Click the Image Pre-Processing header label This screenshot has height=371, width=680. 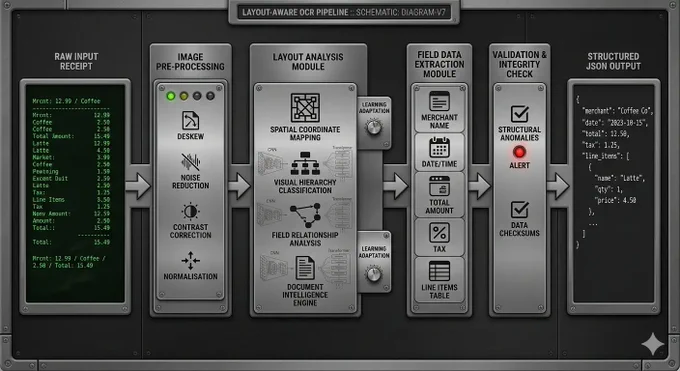[x=190, y=62]
